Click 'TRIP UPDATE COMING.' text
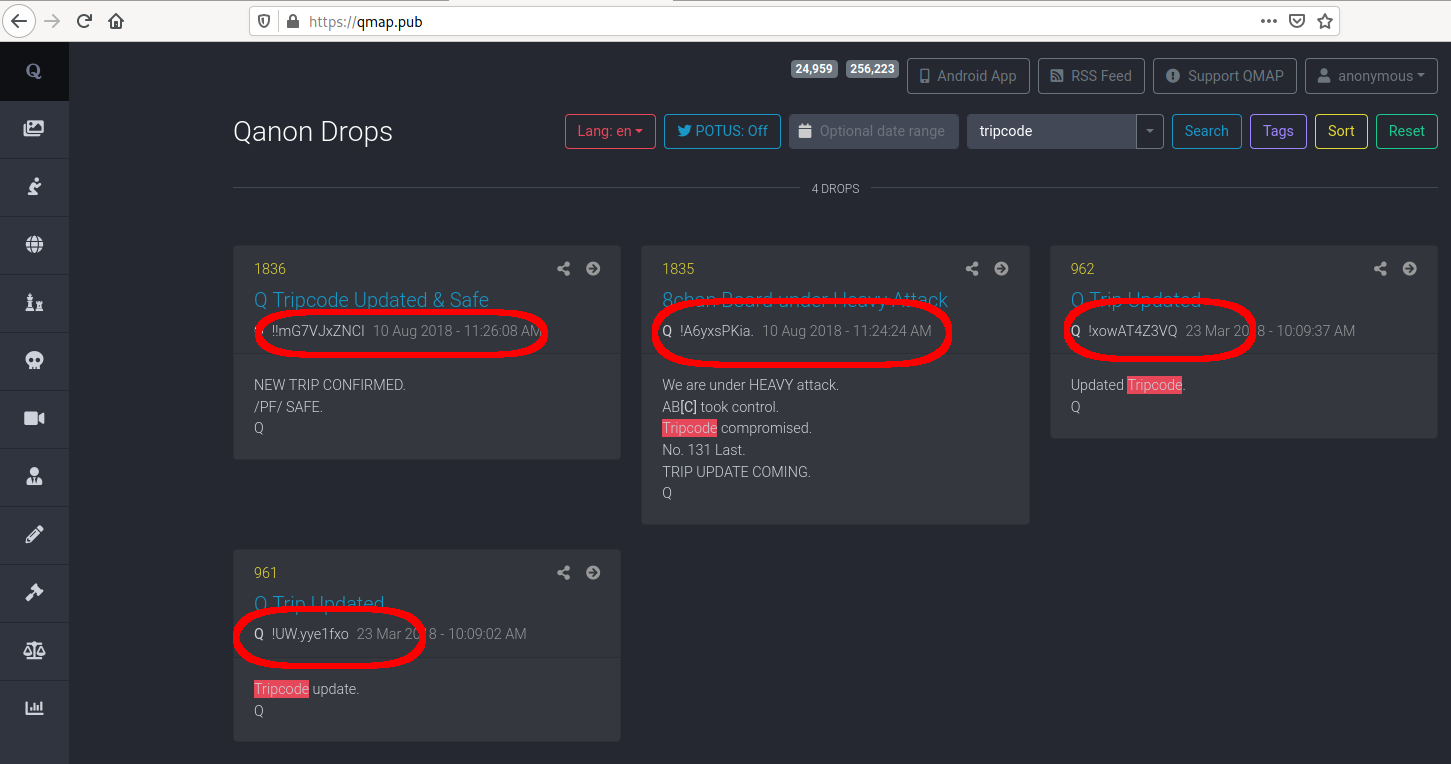Image resolution: width=1451 pixels, height=764 pixels. point(736,471)
